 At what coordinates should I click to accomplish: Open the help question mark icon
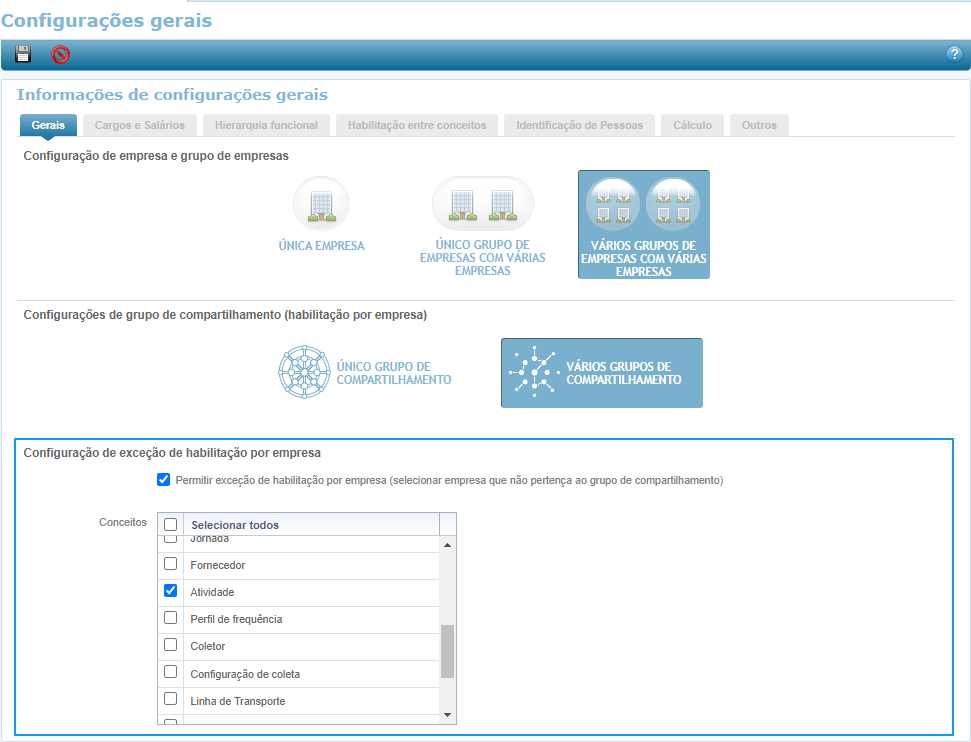pyautogui.click(x=953, y=54)
